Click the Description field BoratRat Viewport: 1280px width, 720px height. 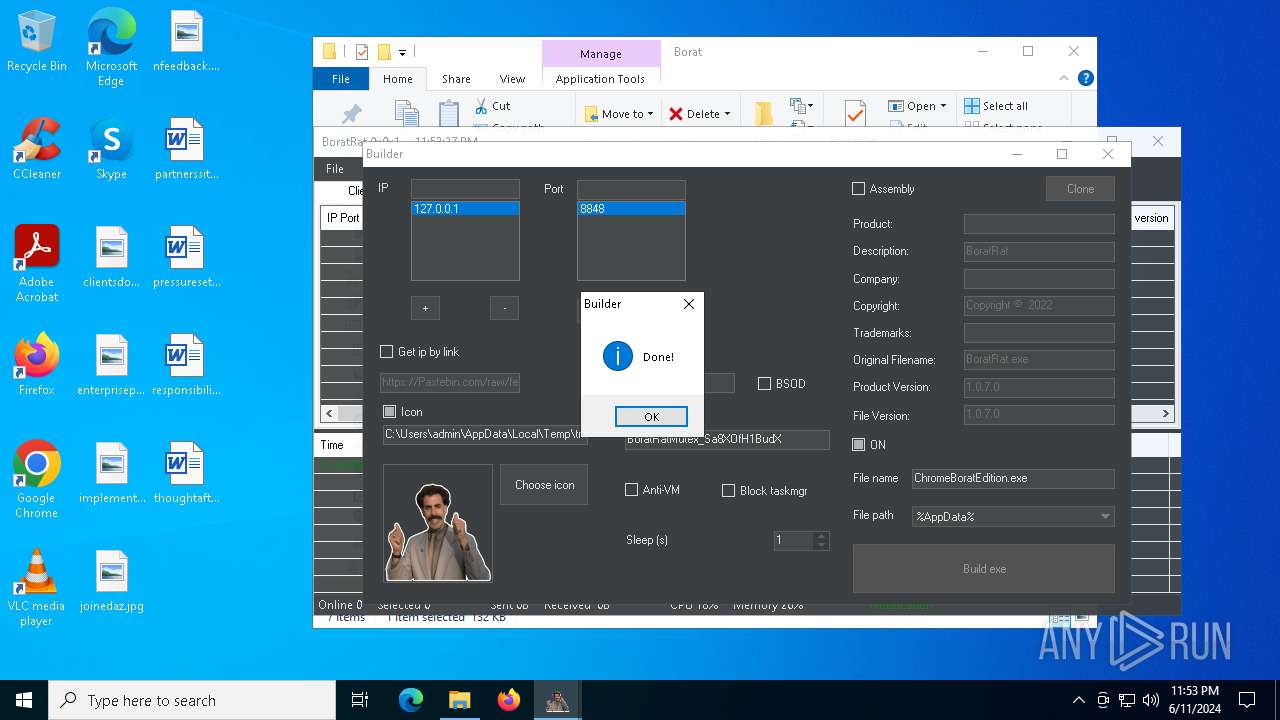(x=1039, y=251)
